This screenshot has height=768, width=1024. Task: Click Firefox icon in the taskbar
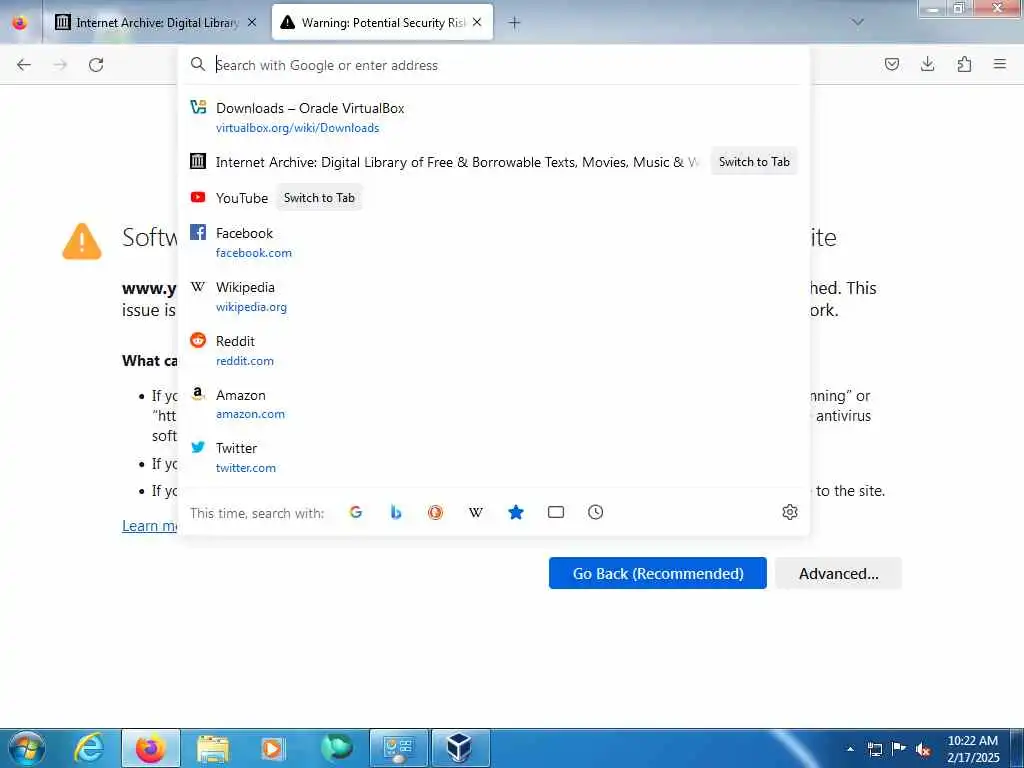pyautogui.click(x=151, y=748)
